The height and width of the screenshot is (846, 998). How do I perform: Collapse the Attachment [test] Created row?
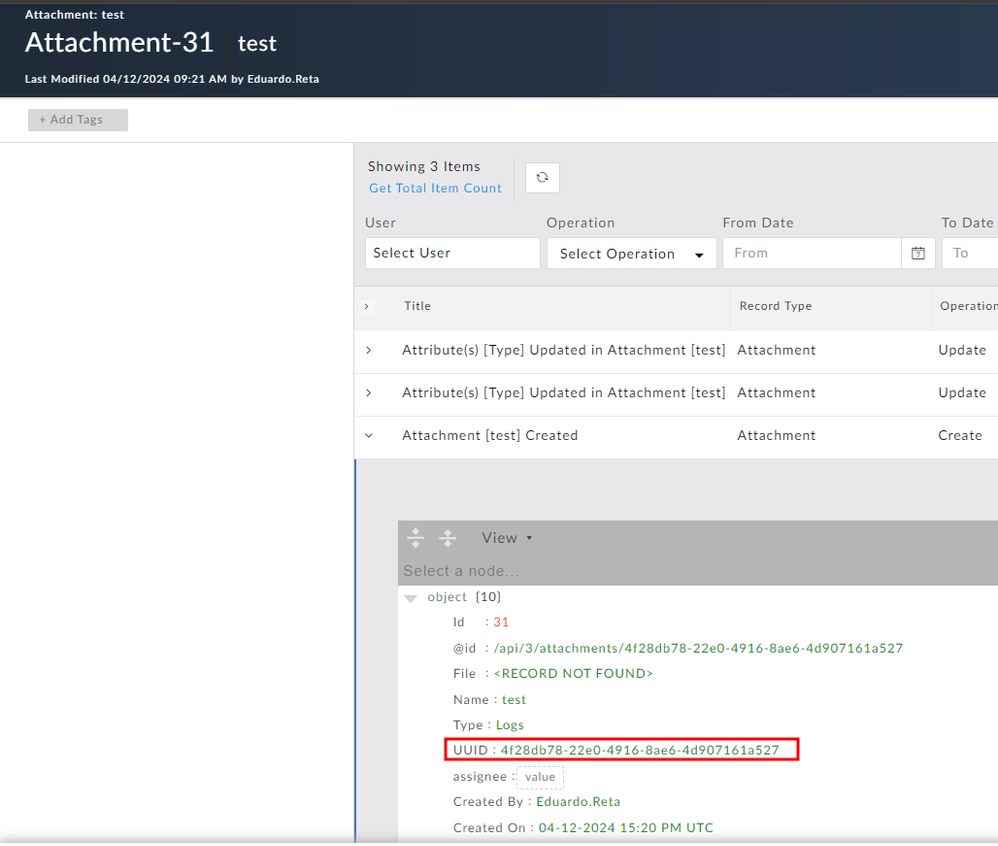click(x=369, y=435)
